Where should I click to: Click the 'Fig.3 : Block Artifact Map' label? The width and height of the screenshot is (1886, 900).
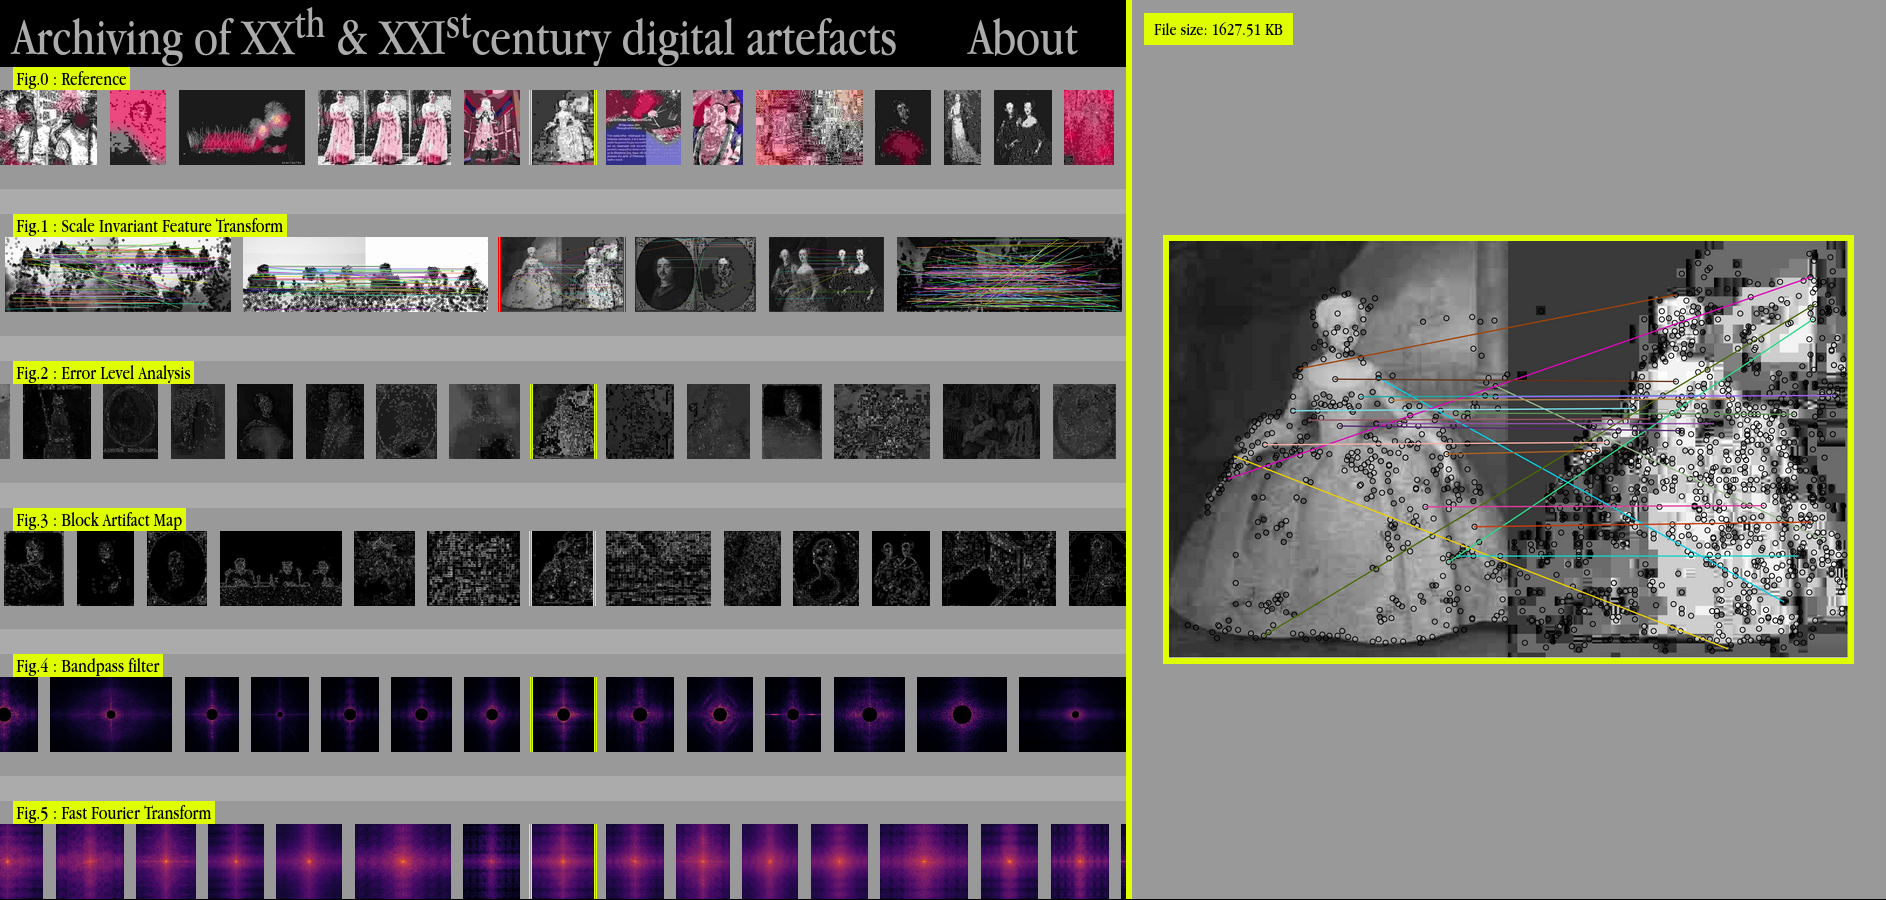point(99,520)
